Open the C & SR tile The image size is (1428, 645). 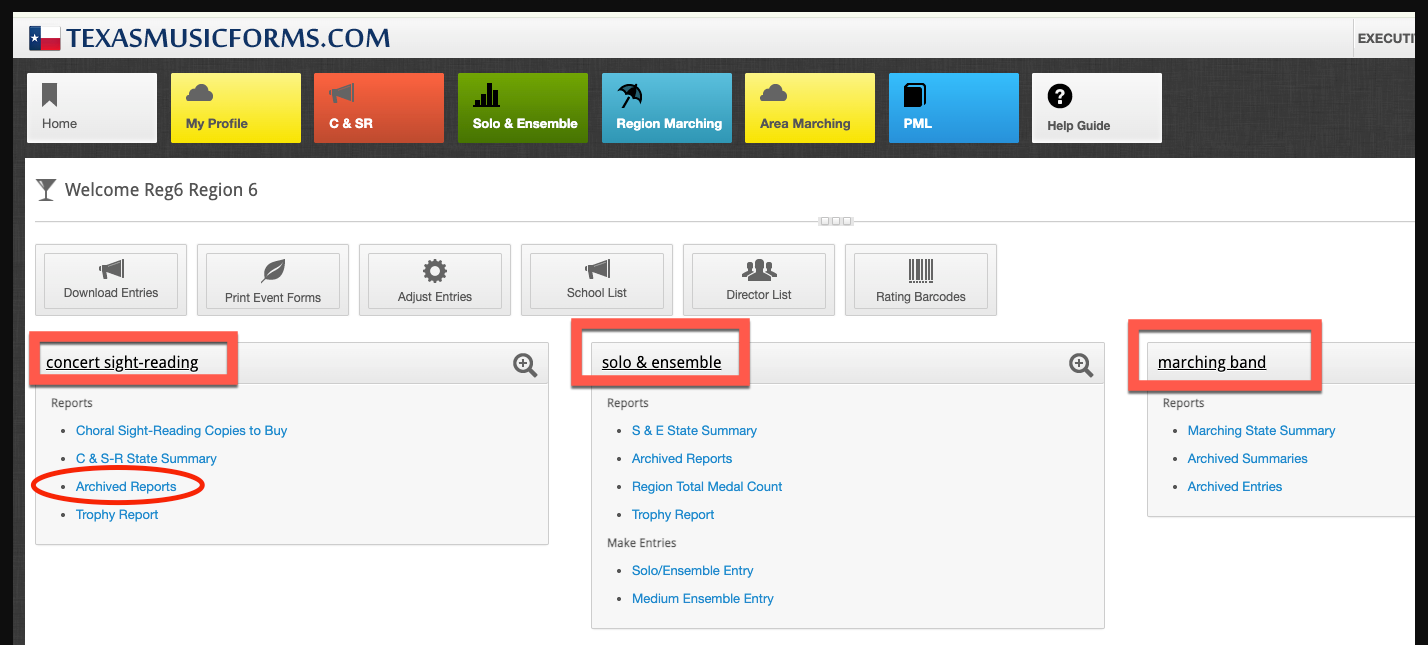click(379, 108)
